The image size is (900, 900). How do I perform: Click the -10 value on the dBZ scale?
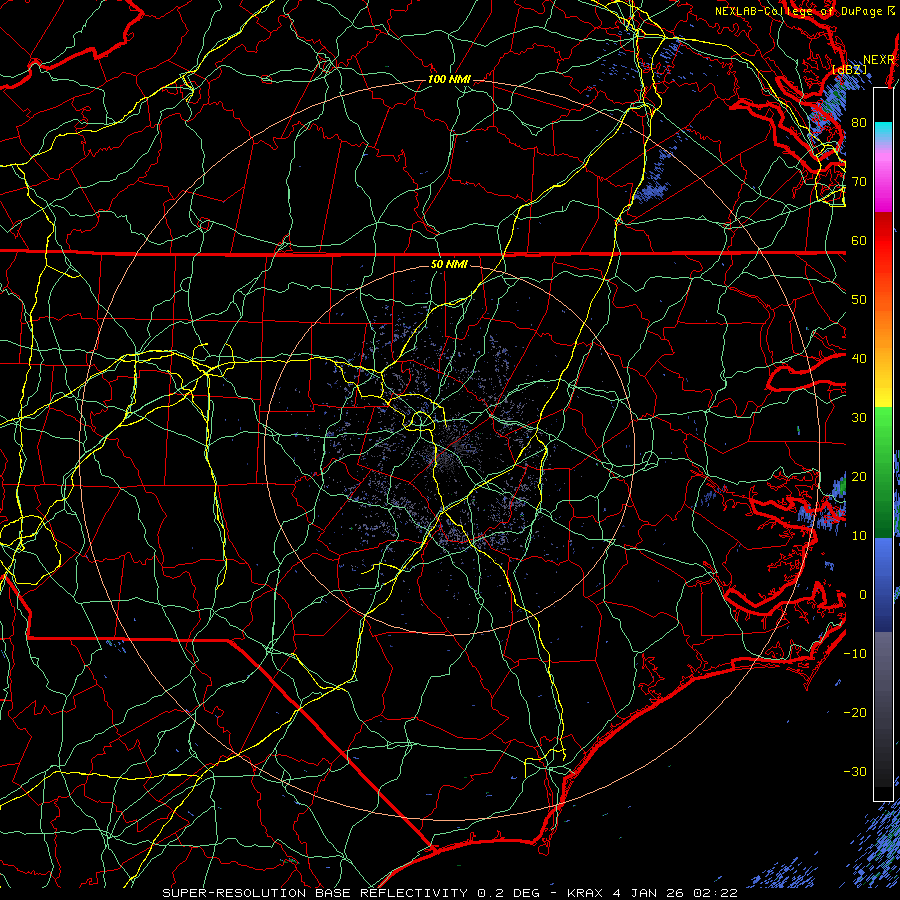pos(855,654)
